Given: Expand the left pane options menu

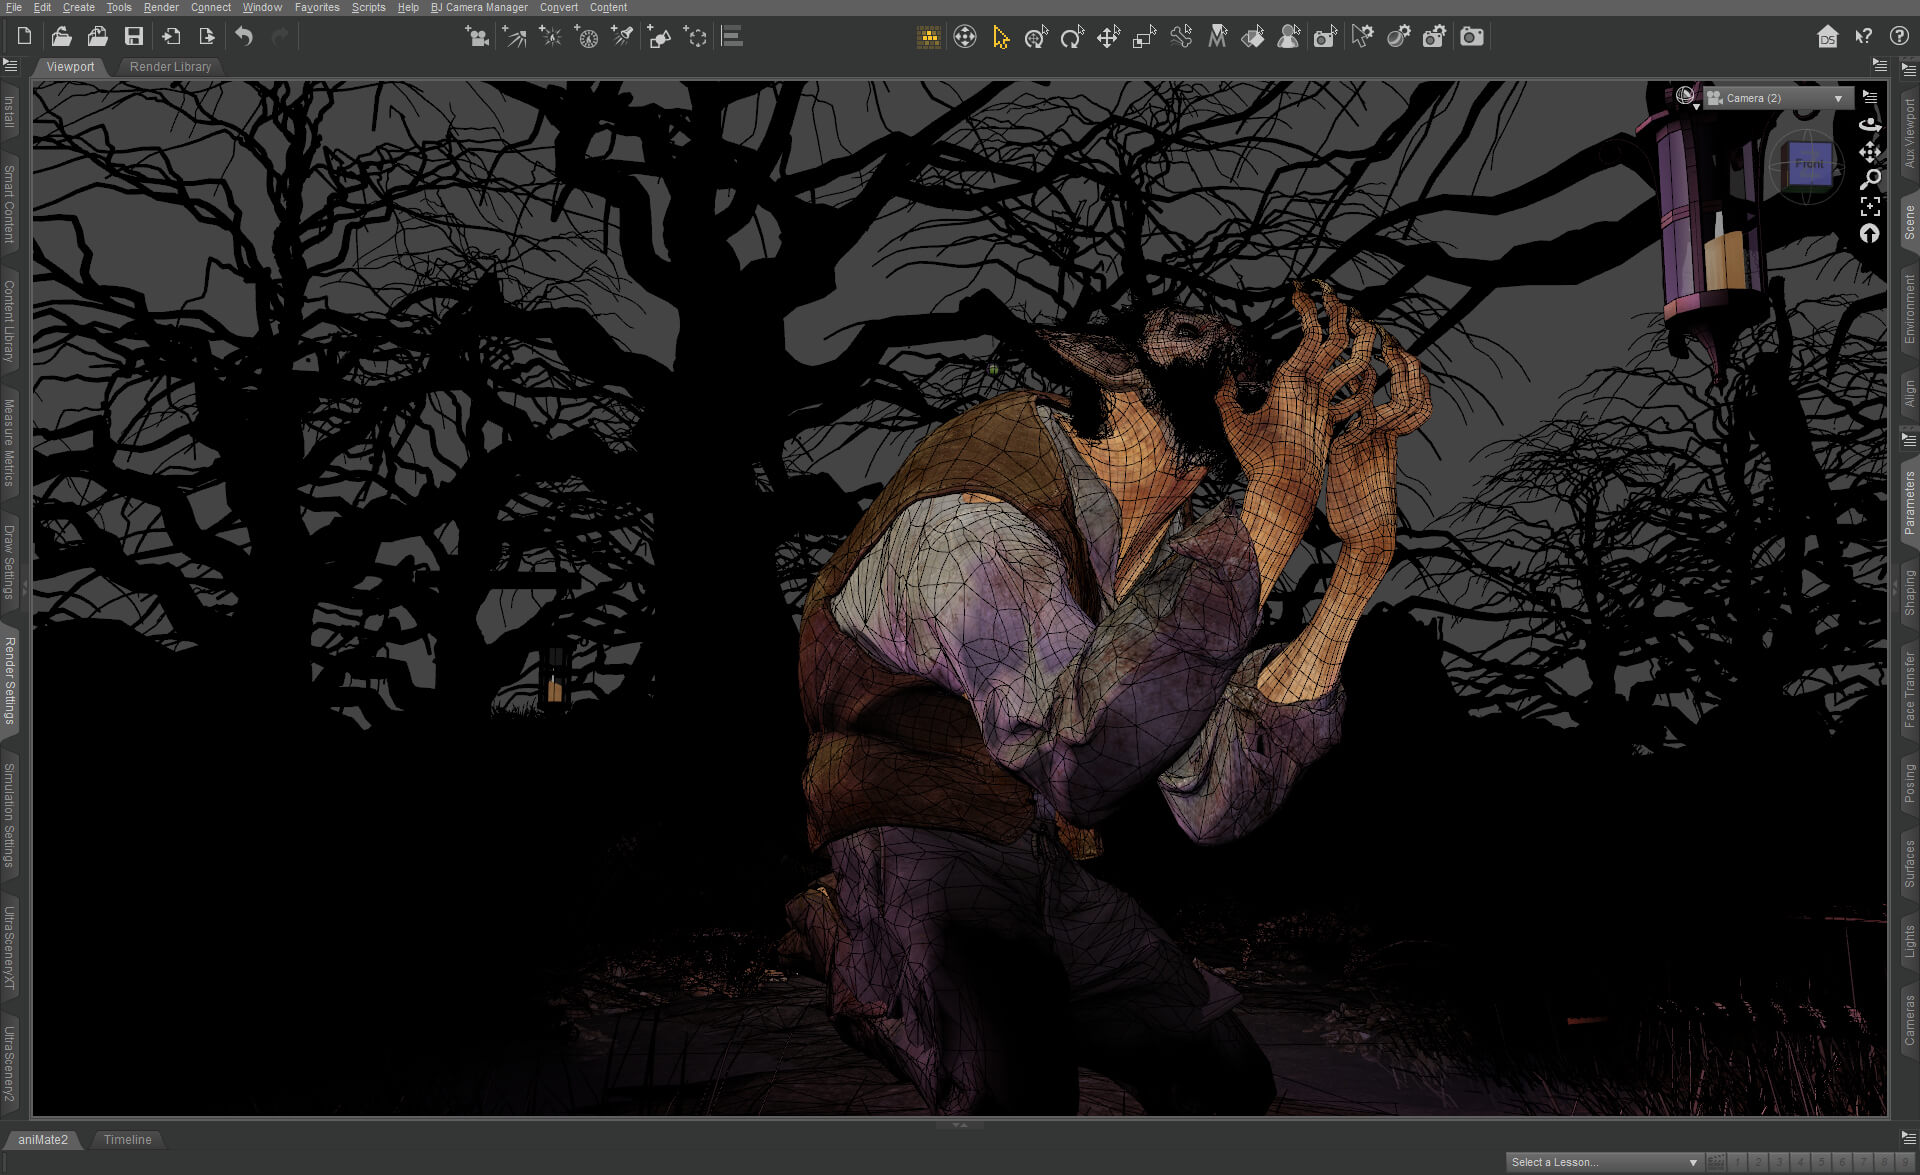Looking at the screenshot, I should click(x=10, y=65).
